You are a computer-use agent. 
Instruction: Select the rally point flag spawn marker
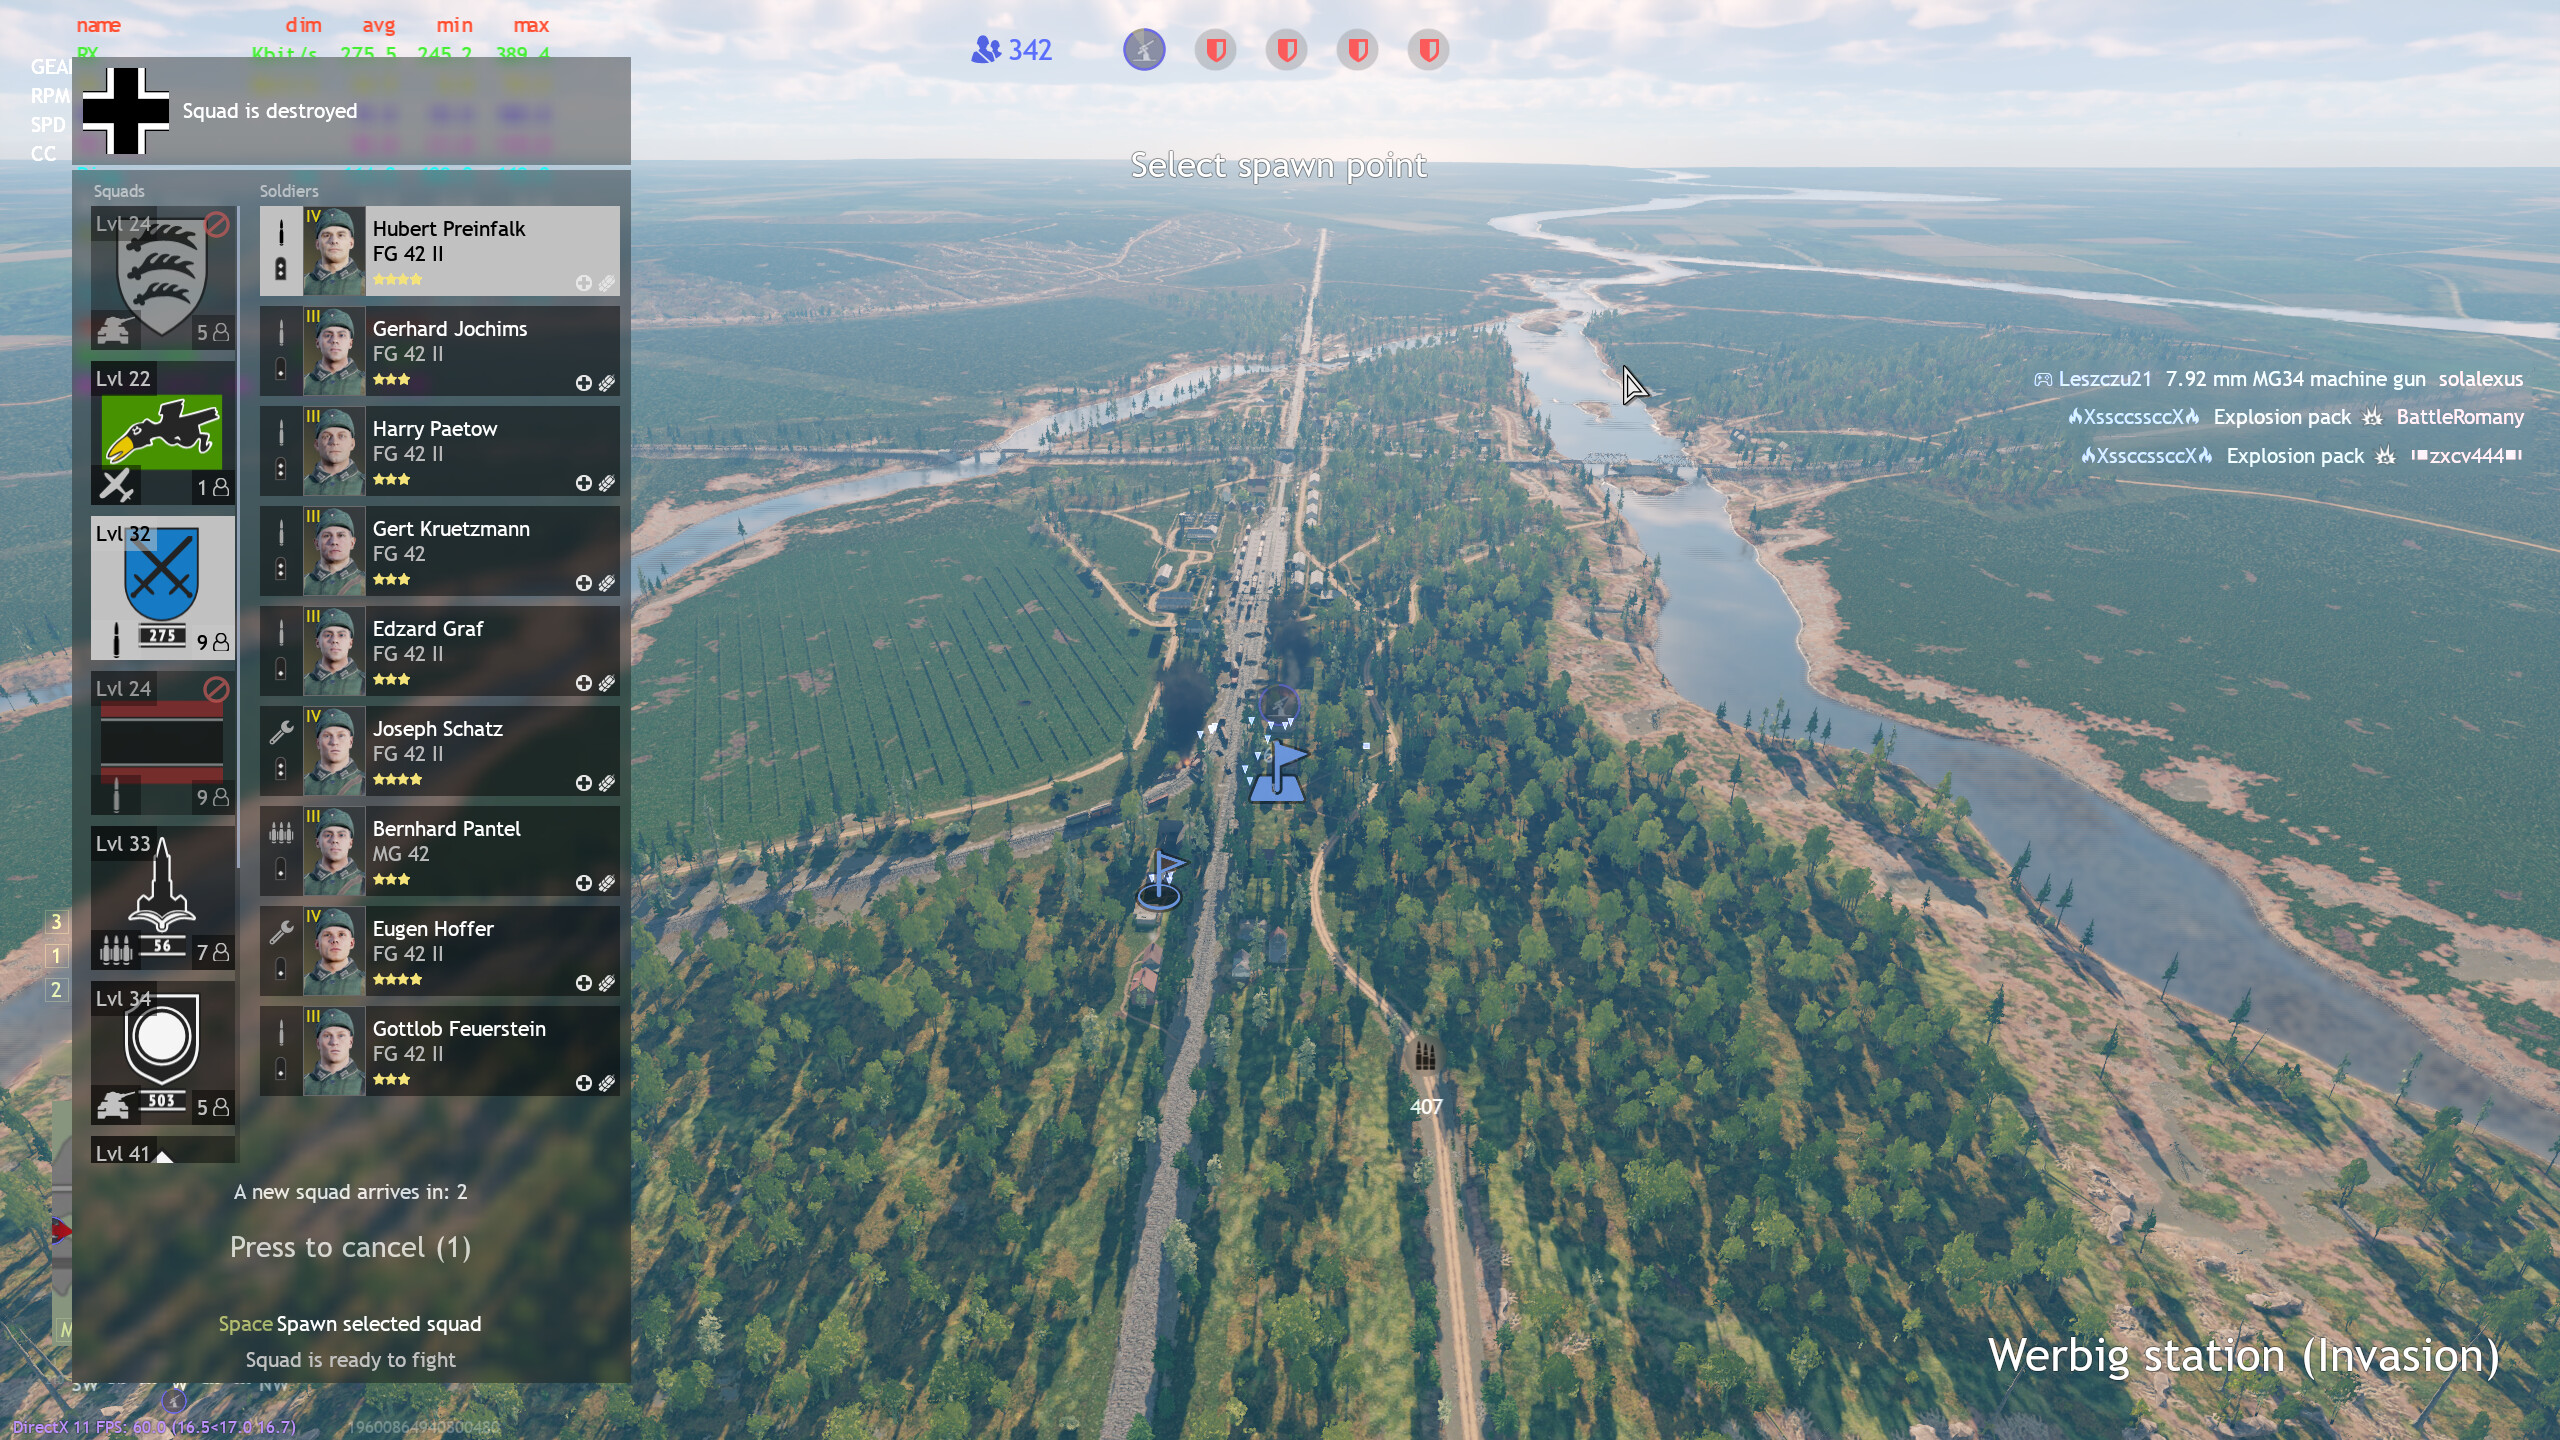(x=1160, y=880)
